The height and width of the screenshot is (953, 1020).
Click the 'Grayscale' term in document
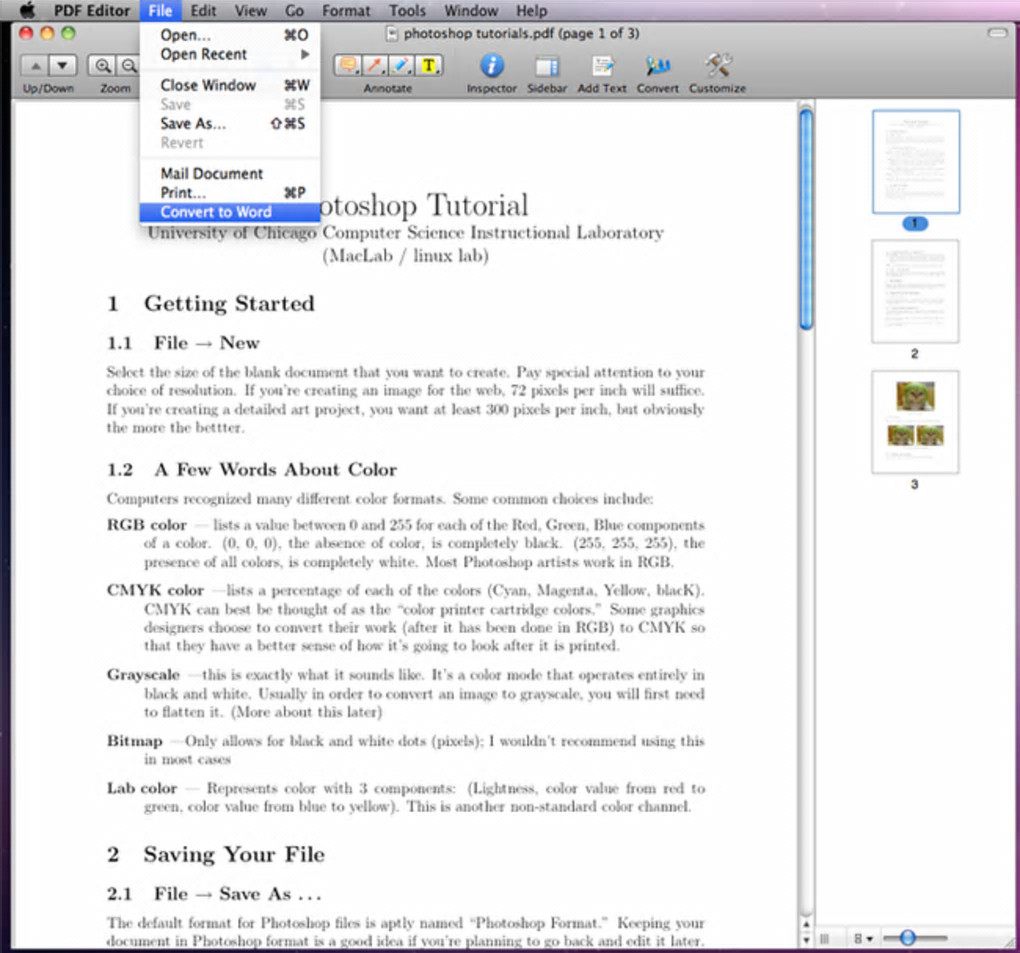143,675
